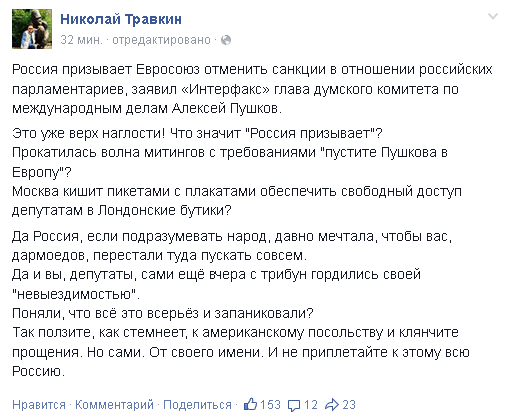Open the 32 мин. timestamp link
Screen dimensions: 509x418
coord(81,40)
